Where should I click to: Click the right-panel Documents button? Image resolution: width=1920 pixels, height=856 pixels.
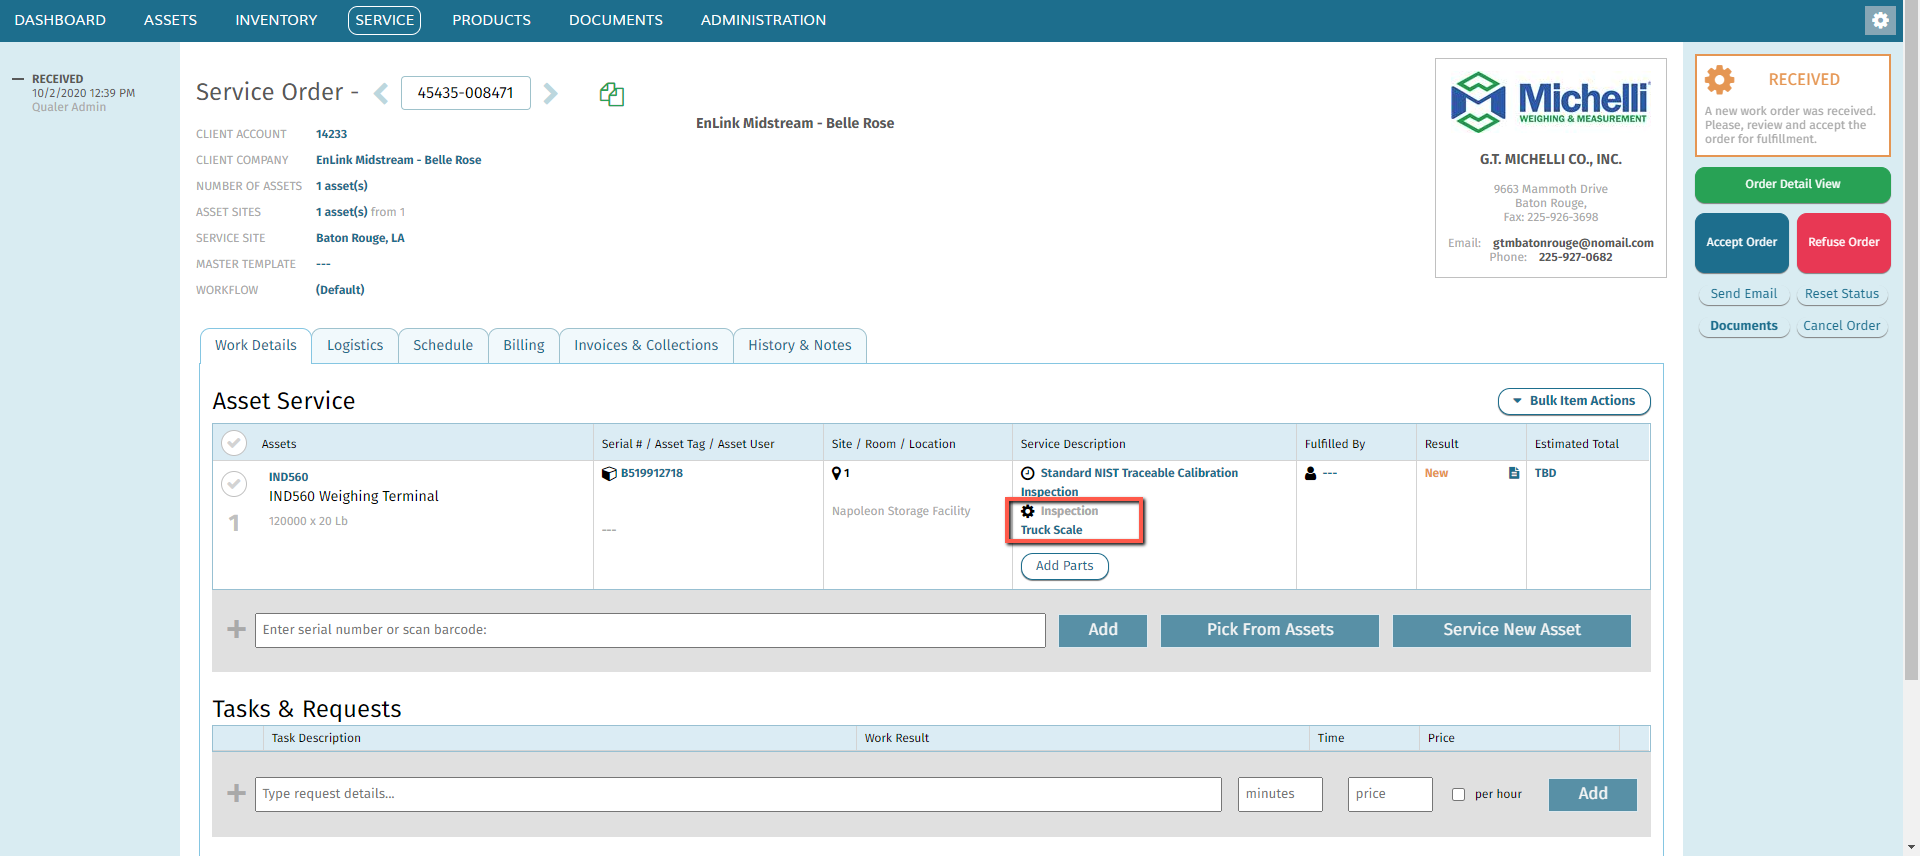(x=1743, y=326)
